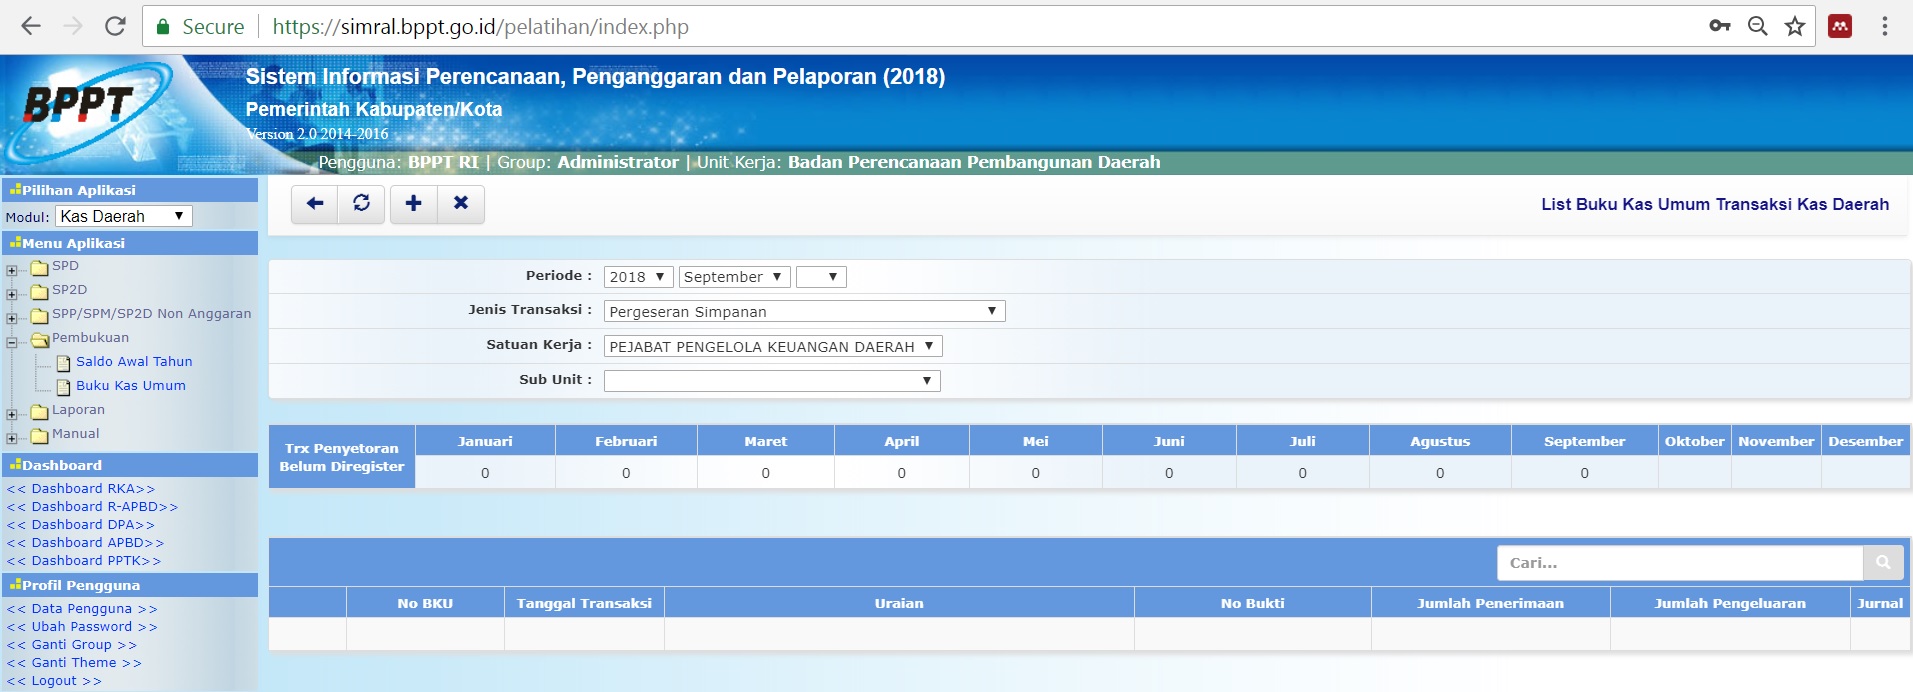Click the red browser extension icon
This screenshot has height=692, width=1913.
pyautogui.click(x=1840, y=26)
